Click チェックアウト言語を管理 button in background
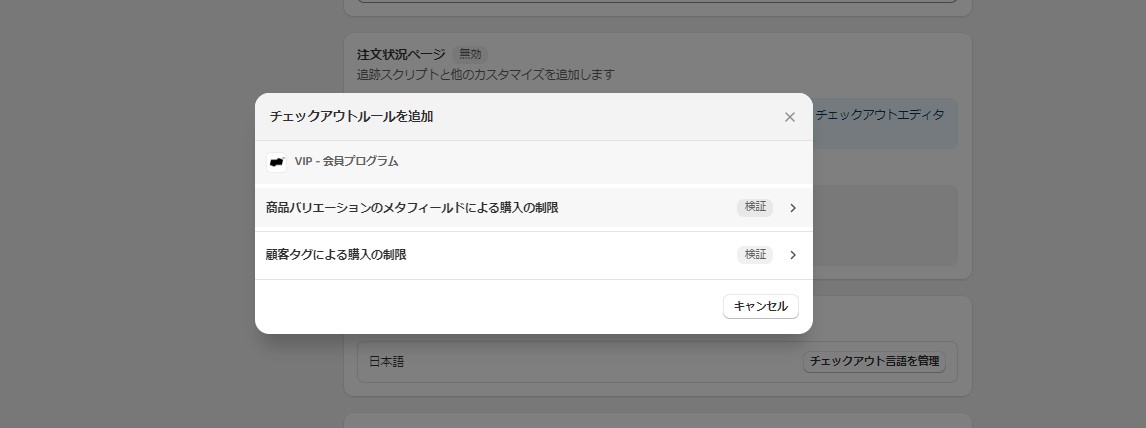Screen dimensions: 1146x428 click(x=874, y=362)
